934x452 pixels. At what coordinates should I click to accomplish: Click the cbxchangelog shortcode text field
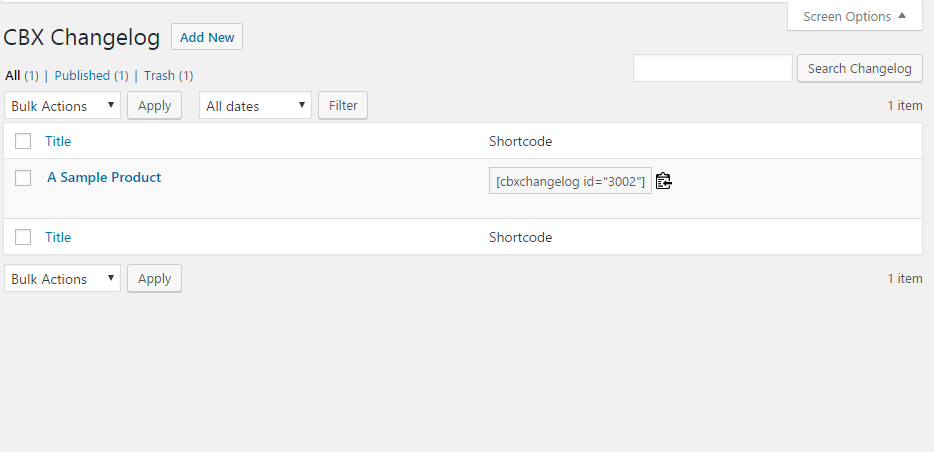pos(570,181)
